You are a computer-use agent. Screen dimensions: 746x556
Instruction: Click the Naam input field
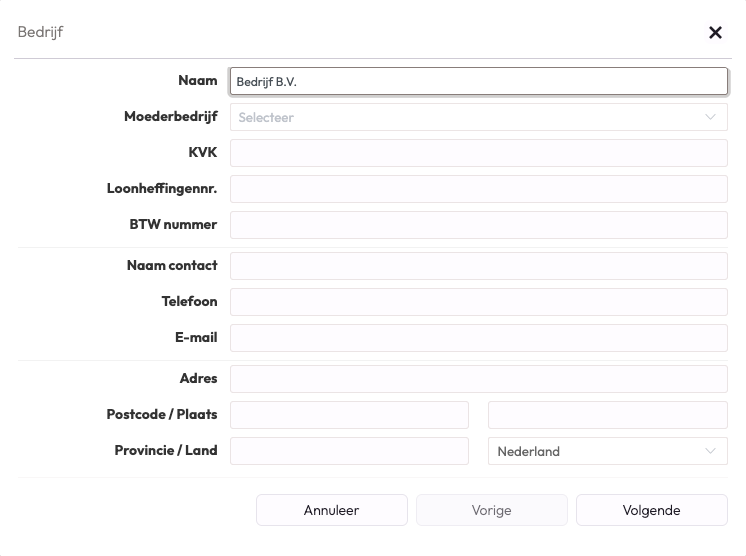(x=478, y=81)
